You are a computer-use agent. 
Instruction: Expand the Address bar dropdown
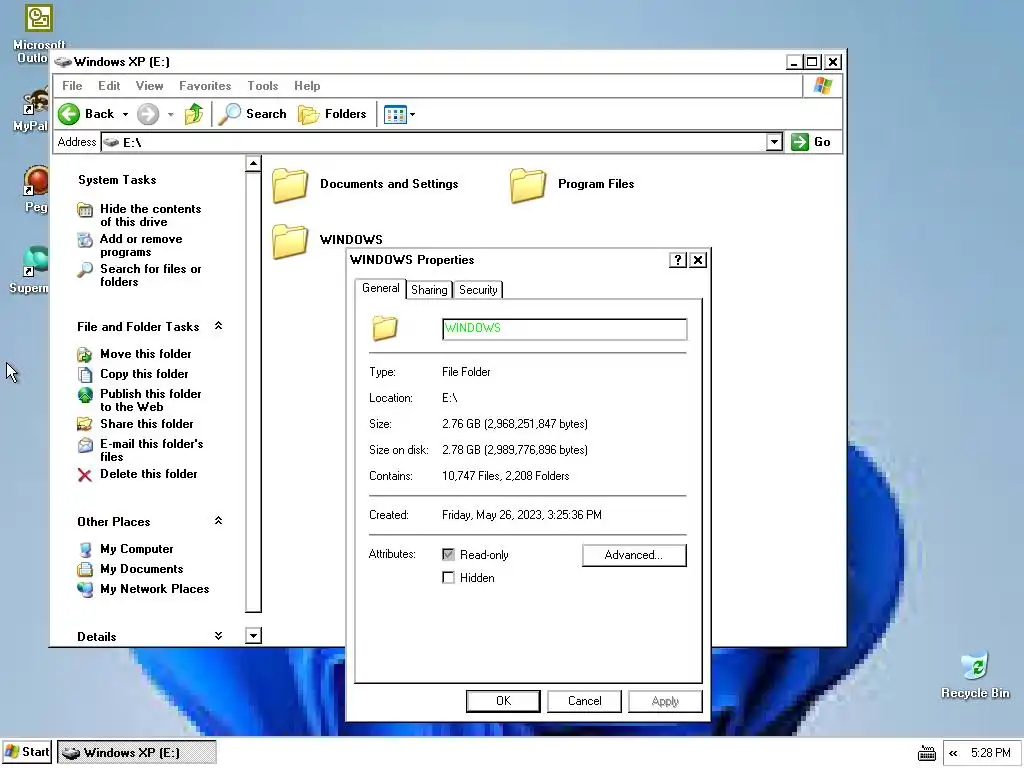click(774, 142)
